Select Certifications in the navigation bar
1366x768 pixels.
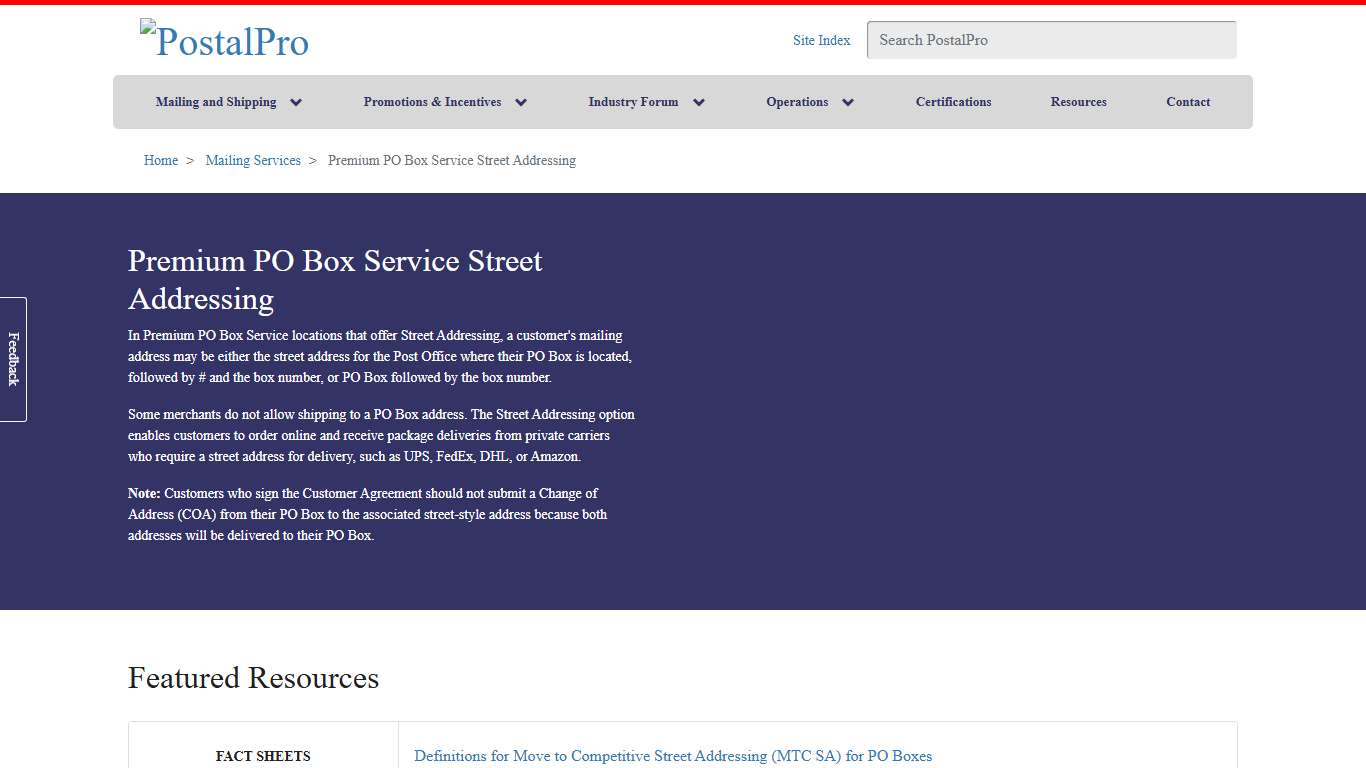tap(953, 101)
